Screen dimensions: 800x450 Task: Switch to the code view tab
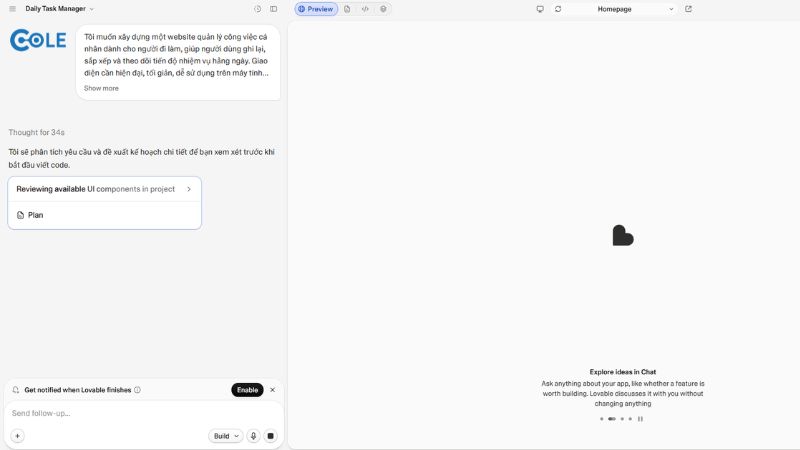pyautogui.click(x=365, y=9)
